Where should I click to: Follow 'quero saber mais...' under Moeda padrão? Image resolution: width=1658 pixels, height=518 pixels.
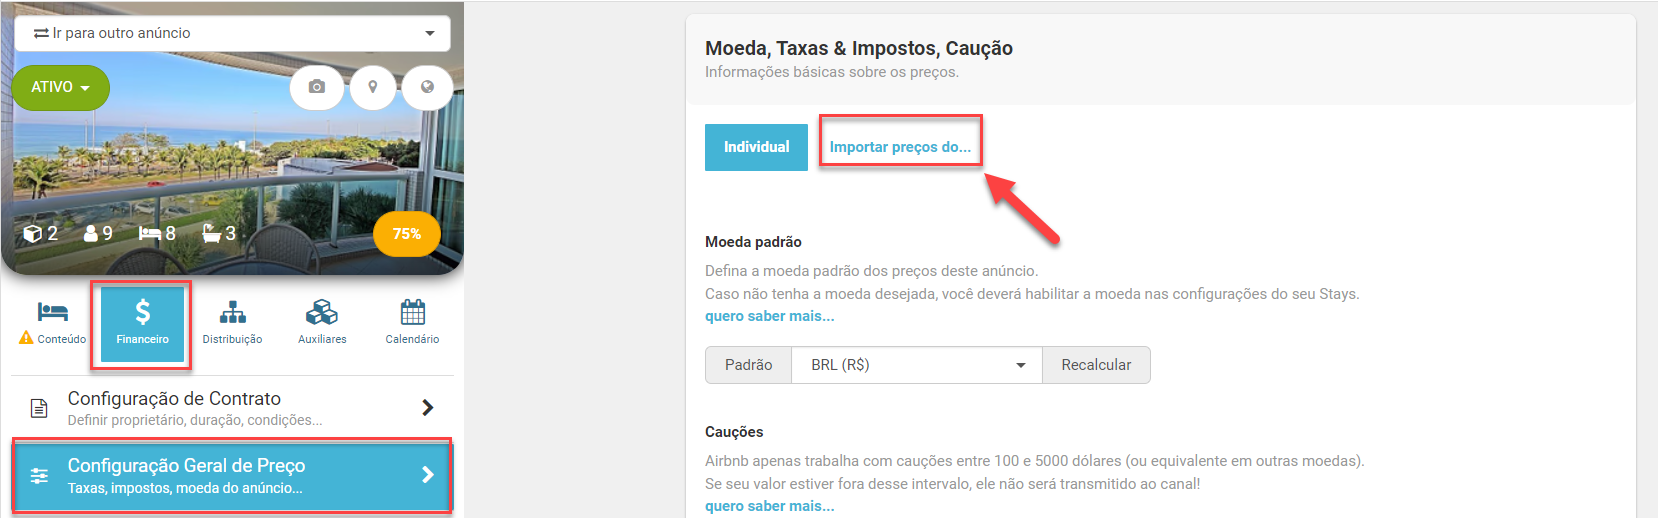click(769, 316)
